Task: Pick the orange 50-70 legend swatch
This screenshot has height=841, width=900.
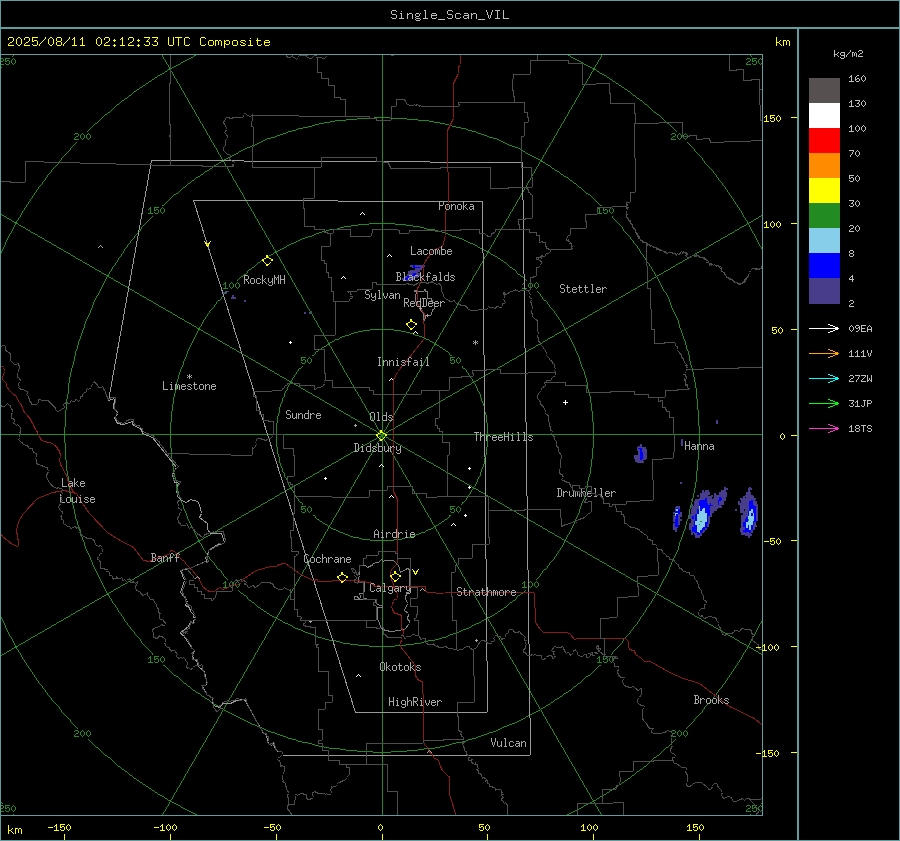Action: point(824,165)
